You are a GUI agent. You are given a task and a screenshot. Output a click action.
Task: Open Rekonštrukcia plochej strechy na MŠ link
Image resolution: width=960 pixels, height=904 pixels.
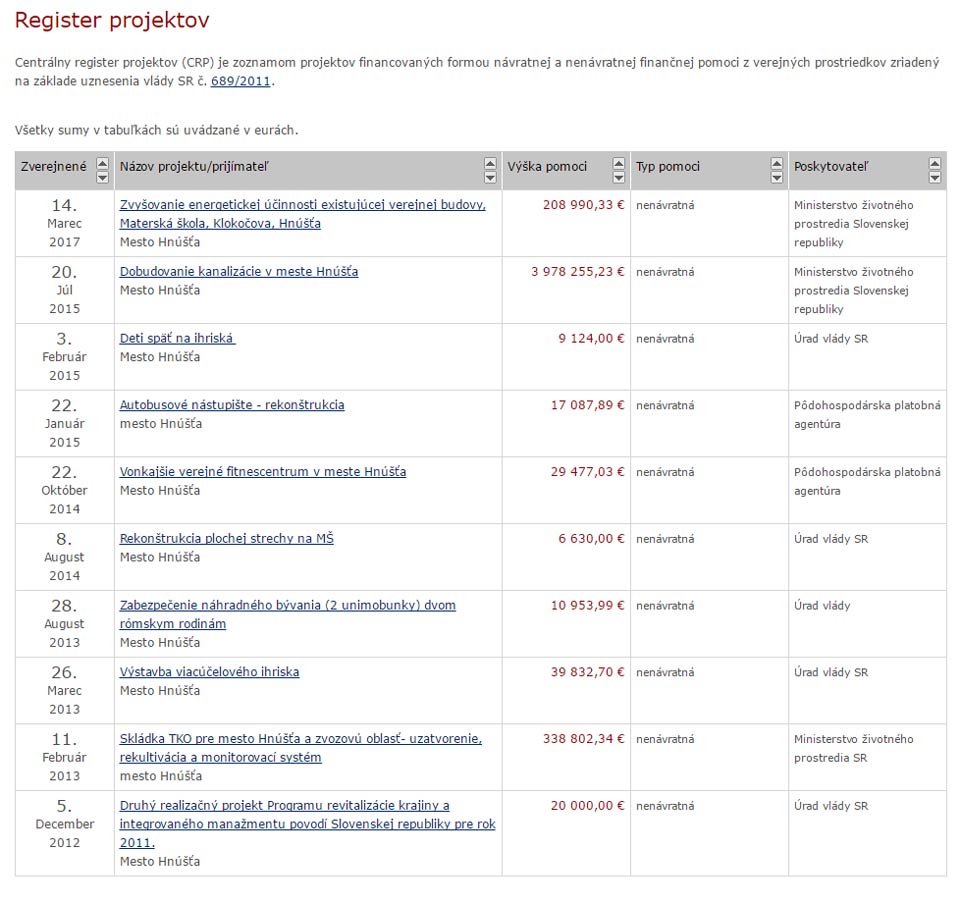pos(227,539)
